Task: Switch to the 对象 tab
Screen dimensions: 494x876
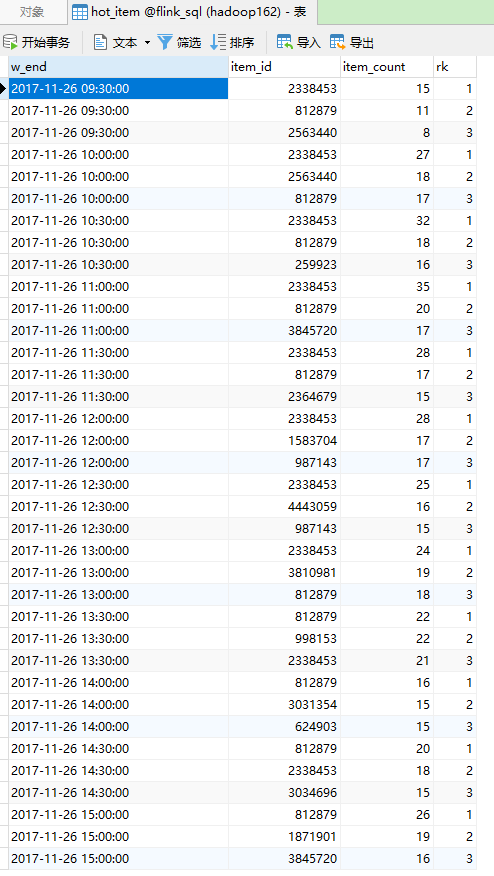Action: click(32, 12)
